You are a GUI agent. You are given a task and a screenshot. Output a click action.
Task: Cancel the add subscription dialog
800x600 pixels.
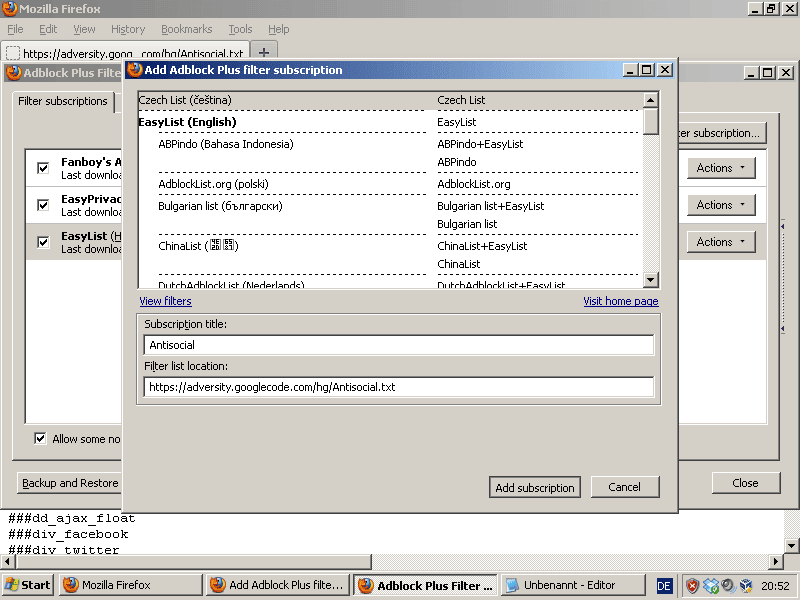(x=624, y=487)
